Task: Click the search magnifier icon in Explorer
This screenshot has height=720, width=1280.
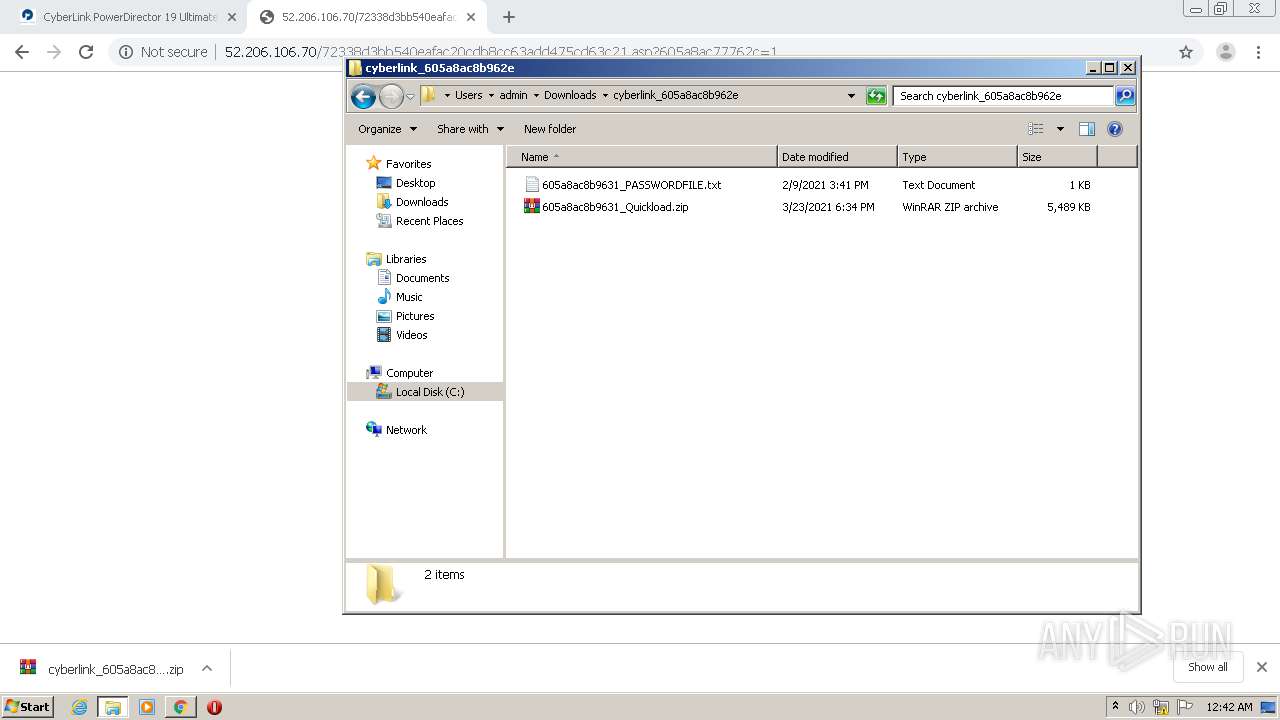Action: (x=1125, y=96)
